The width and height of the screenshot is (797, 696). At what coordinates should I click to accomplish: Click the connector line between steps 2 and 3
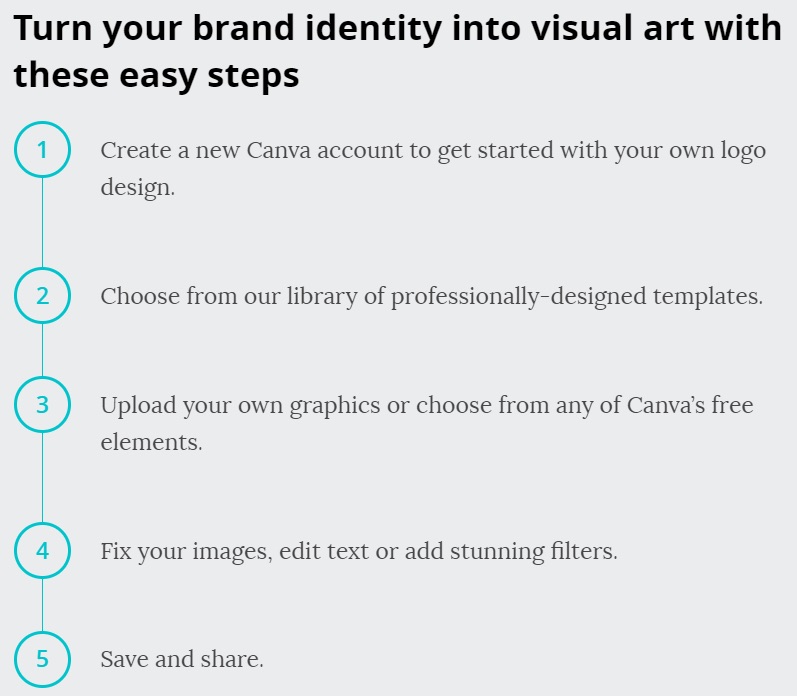(x=42, y=350)
